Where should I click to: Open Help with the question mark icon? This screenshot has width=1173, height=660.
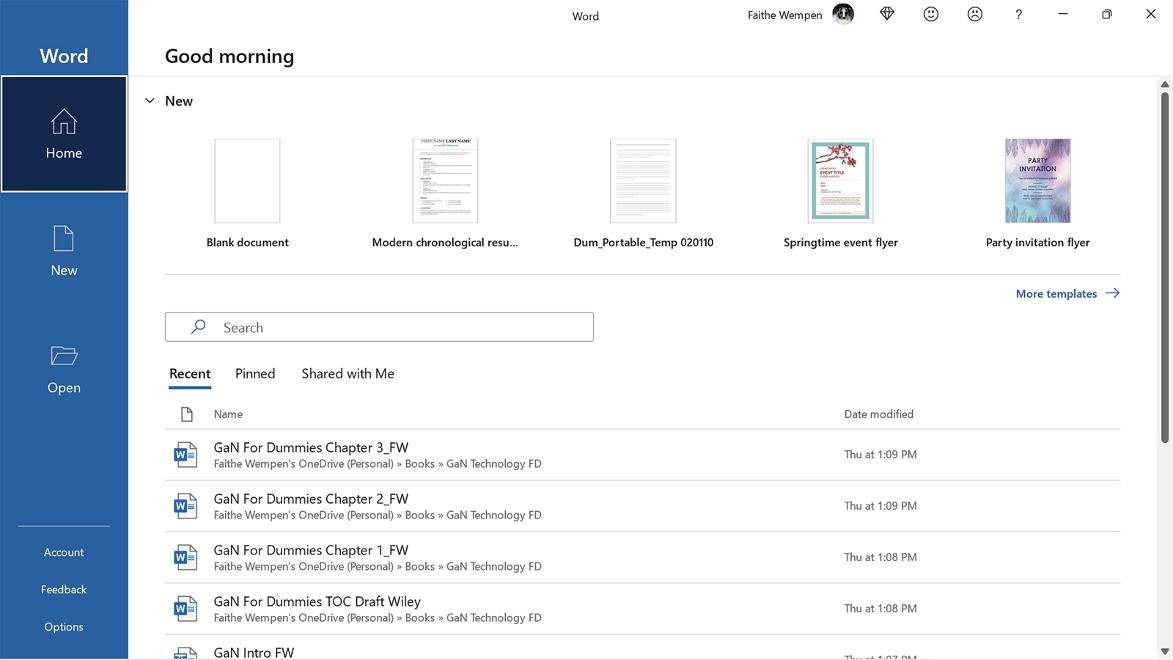point(1018,14)
